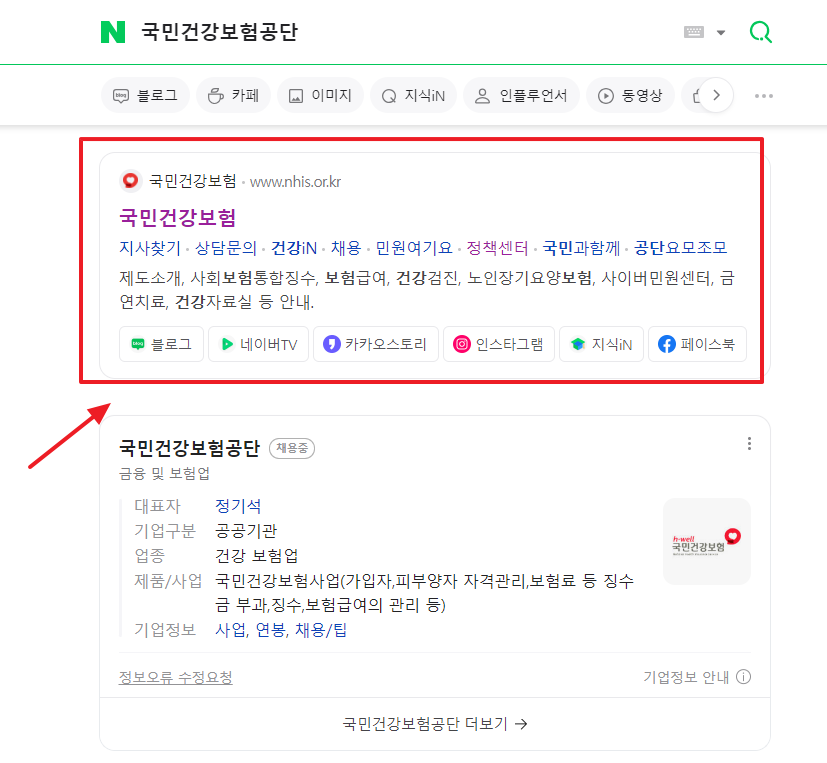Open the 채용/팁 company info link
The image size is (827, 763).
321,630
